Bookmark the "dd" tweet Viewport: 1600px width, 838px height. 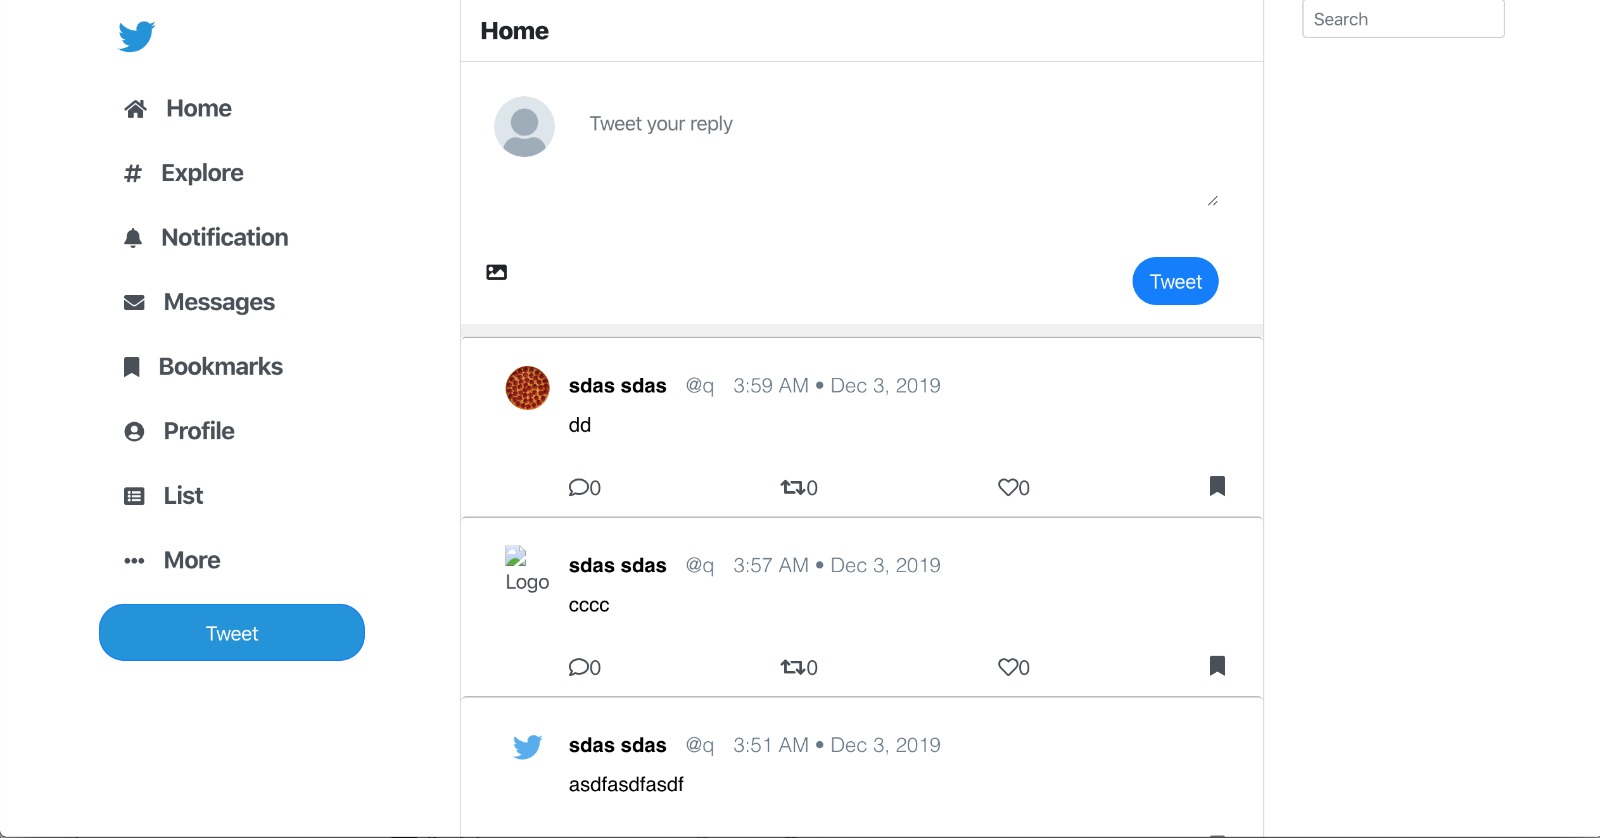[x=1217, y=486]
